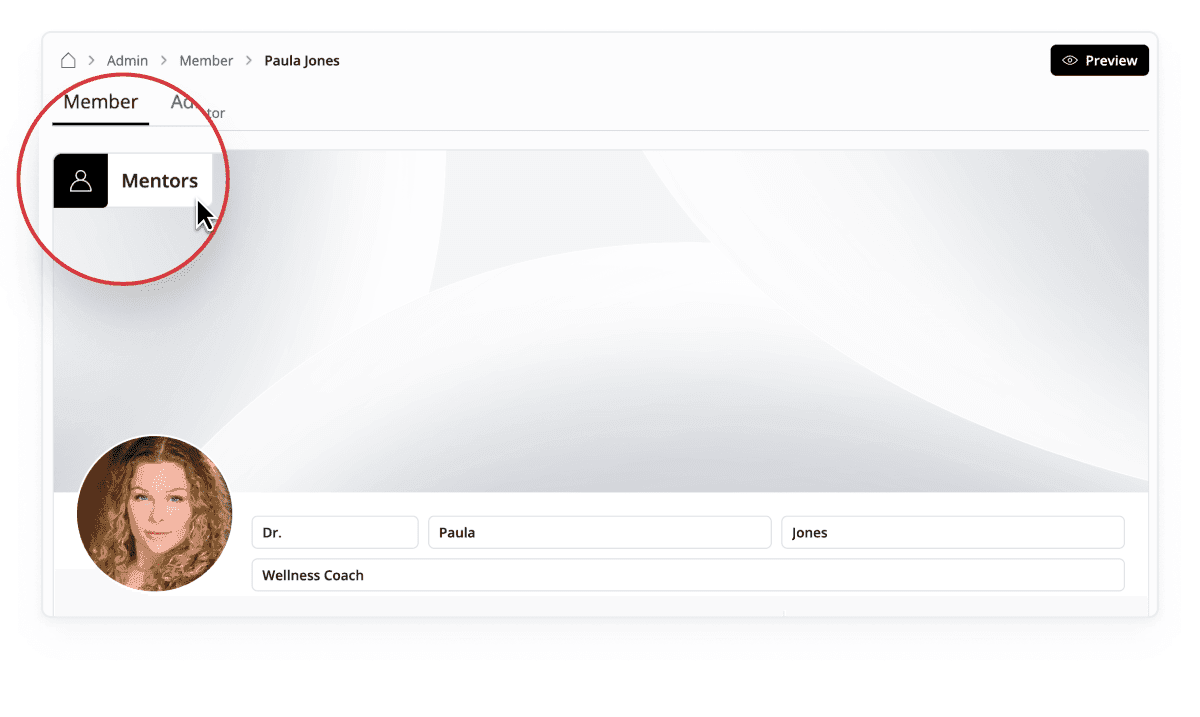This screenshot has width=1200, height=717.
Task: Click the chevron between Admin and Member
Action: point(164,61)
